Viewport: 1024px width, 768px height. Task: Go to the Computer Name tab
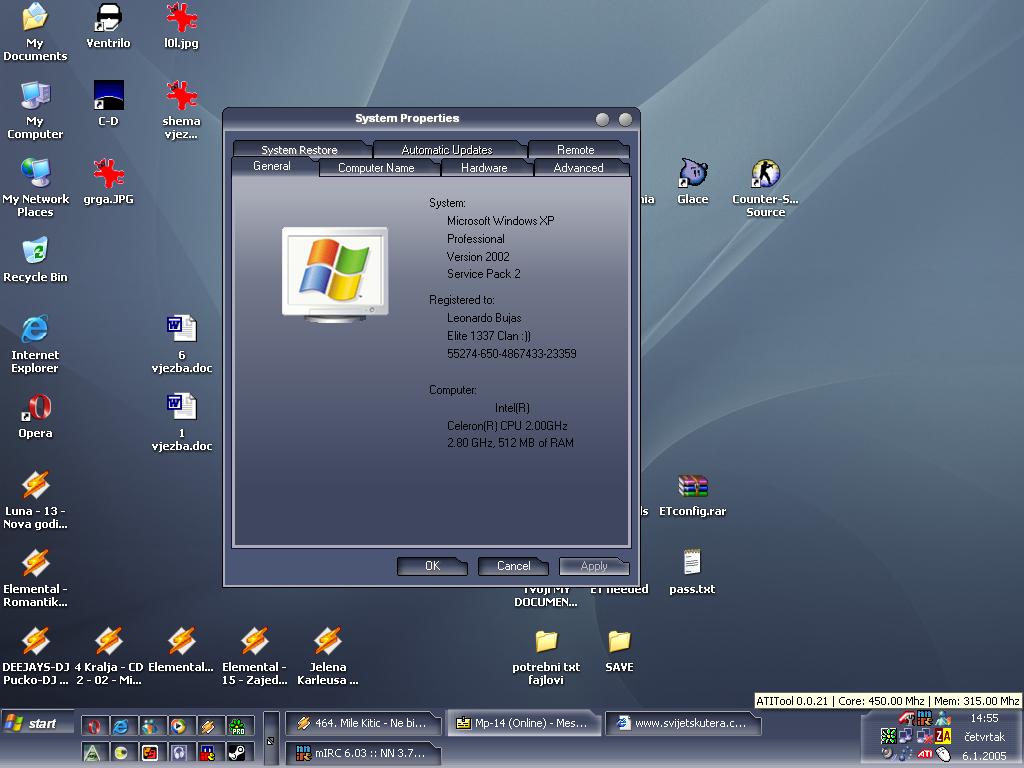point(376,168)
